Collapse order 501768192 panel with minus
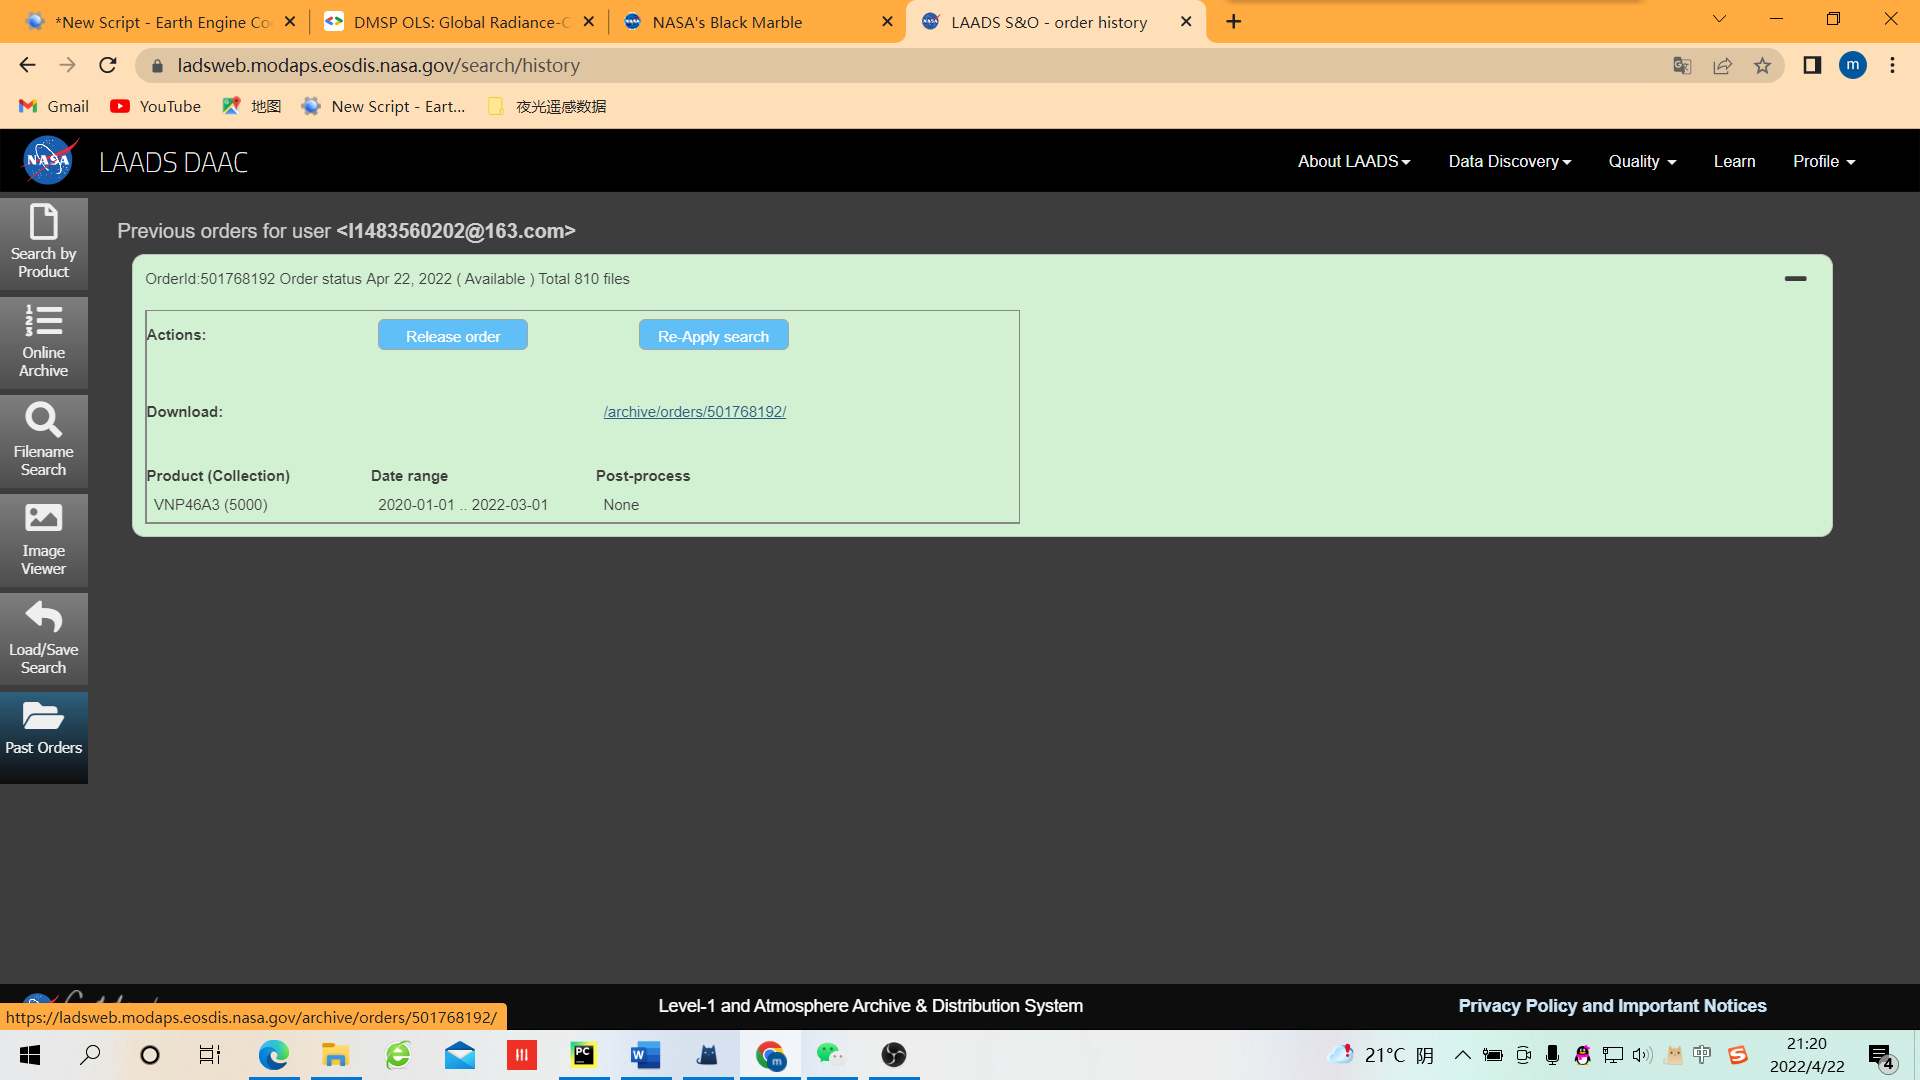 [1795, 279]
